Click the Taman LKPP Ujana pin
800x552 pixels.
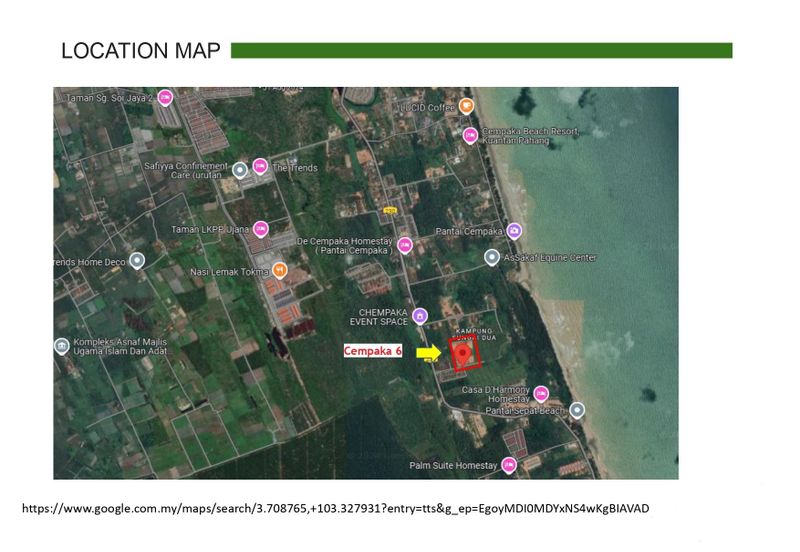pos(261,229)
